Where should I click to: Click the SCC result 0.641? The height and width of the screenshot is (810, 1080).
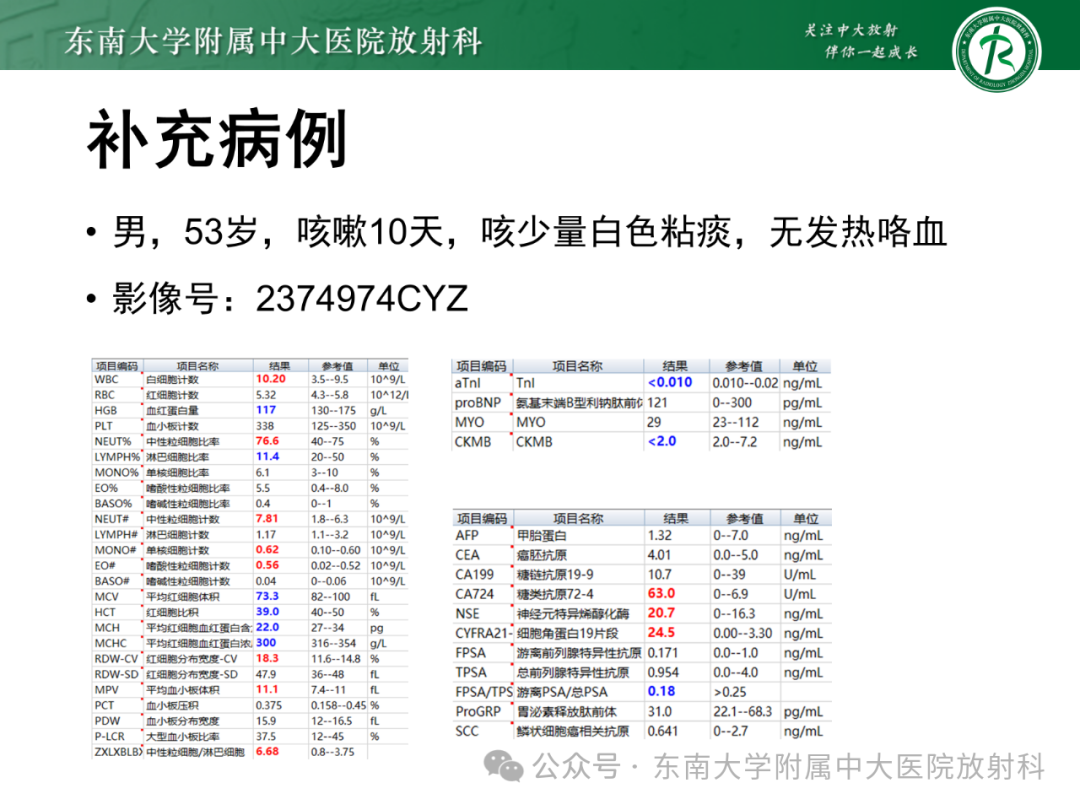coord(663,731)
